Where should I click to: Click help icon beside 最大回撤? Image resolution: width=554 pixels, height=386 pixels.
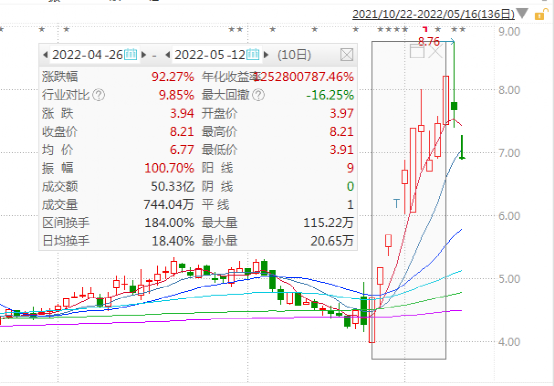(x=259, y=95)
